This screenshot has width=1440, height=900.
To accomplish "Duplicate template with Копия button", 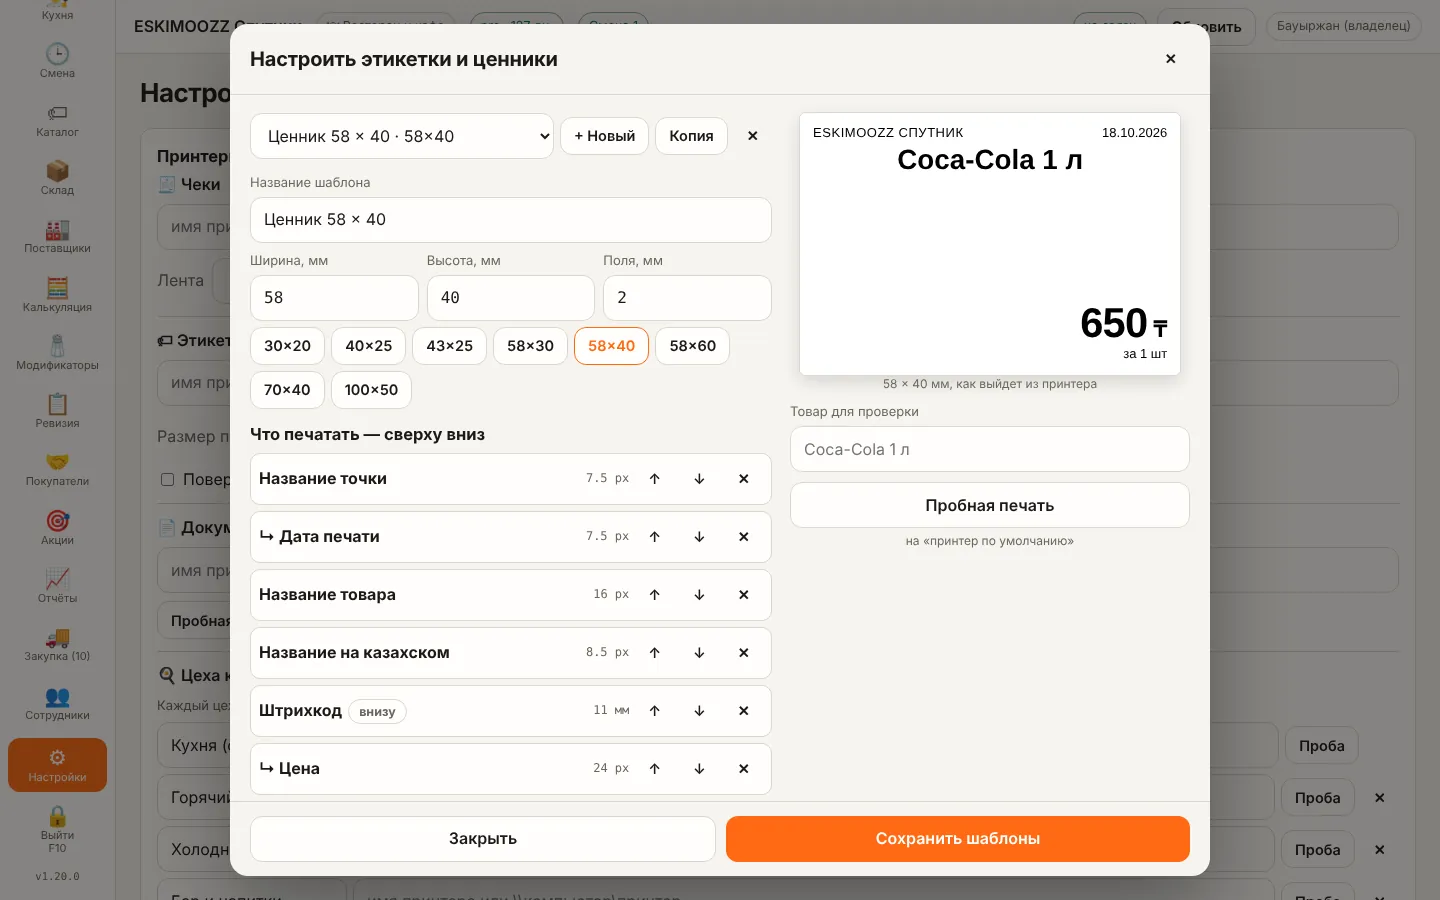I will (x=692, y=136).
